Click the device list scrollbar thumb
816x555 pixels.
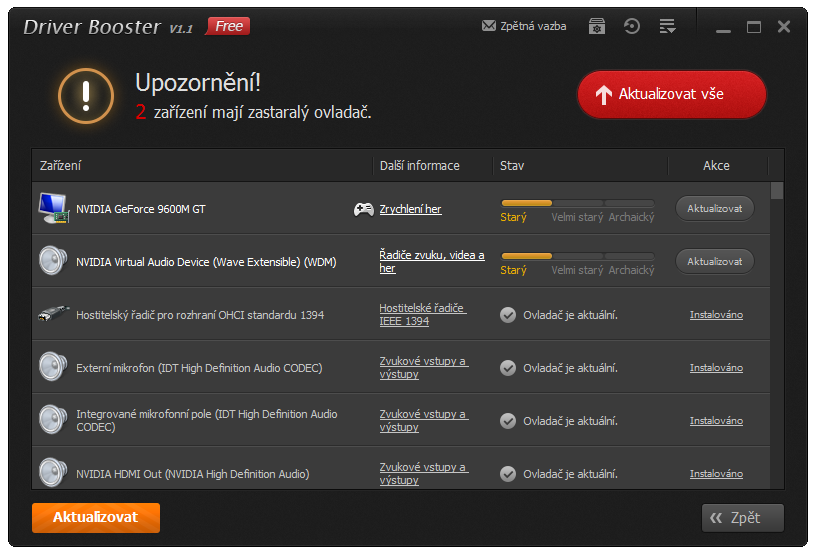[777, 191]
